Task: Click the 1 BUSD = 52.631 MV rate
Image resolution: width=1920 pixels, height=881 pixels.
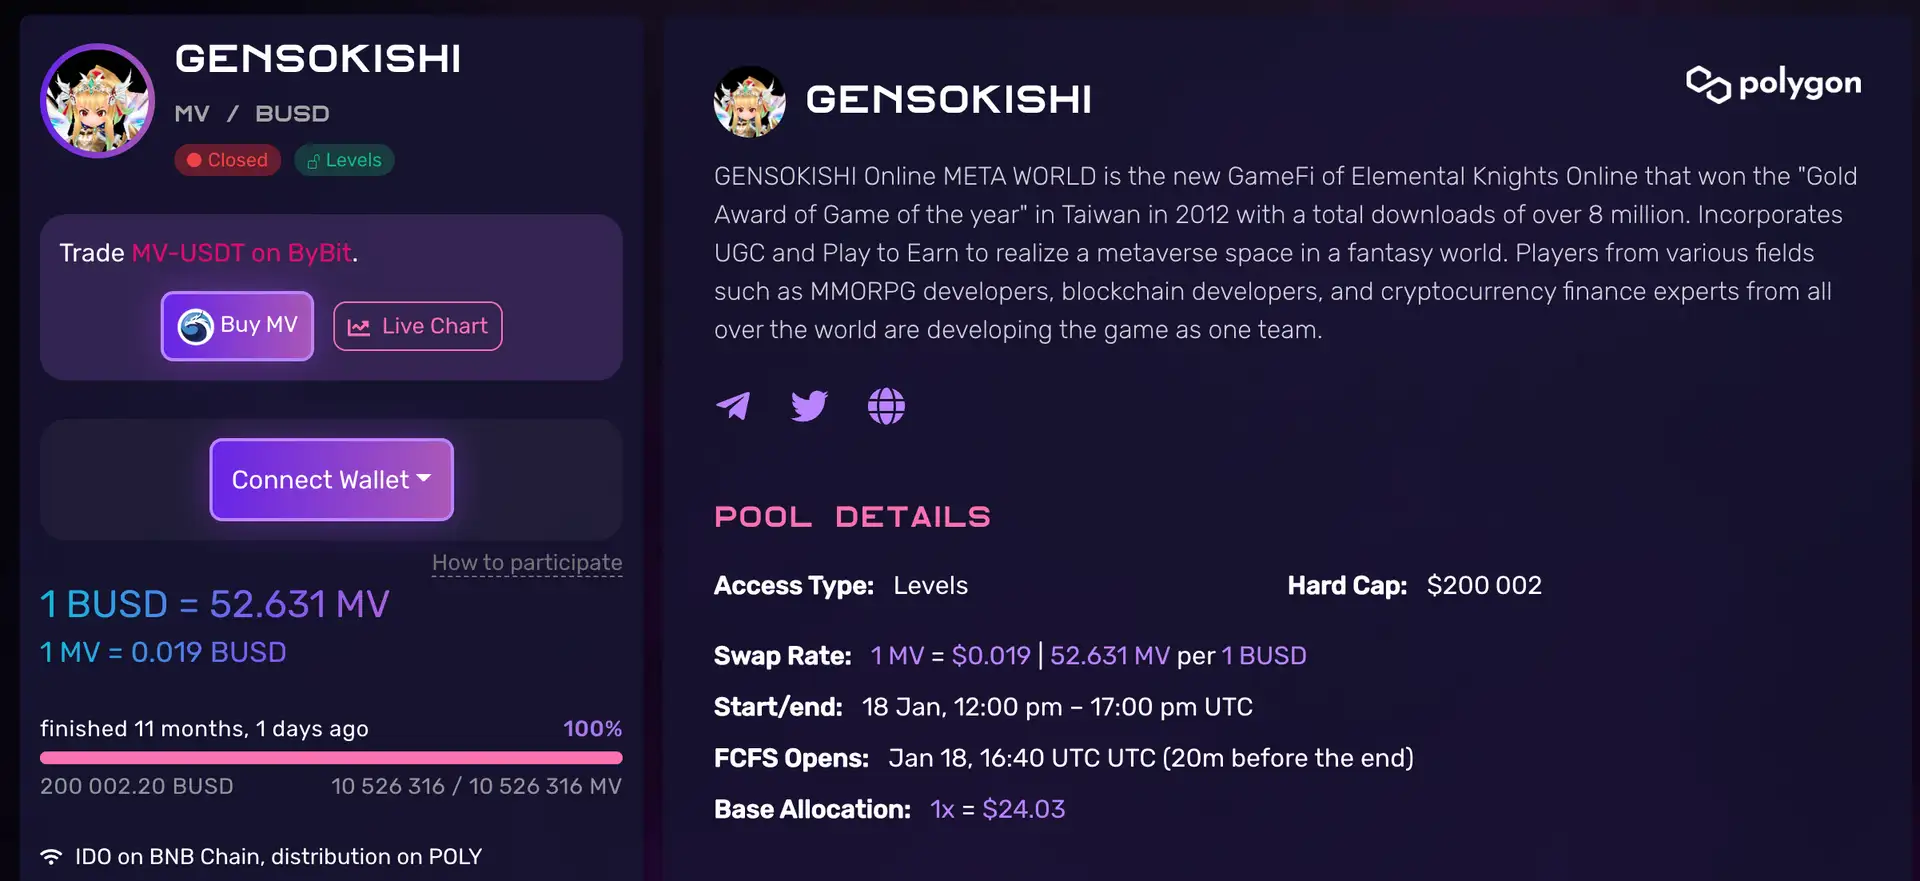Action: pyautogui.click(x=214, y=604)
